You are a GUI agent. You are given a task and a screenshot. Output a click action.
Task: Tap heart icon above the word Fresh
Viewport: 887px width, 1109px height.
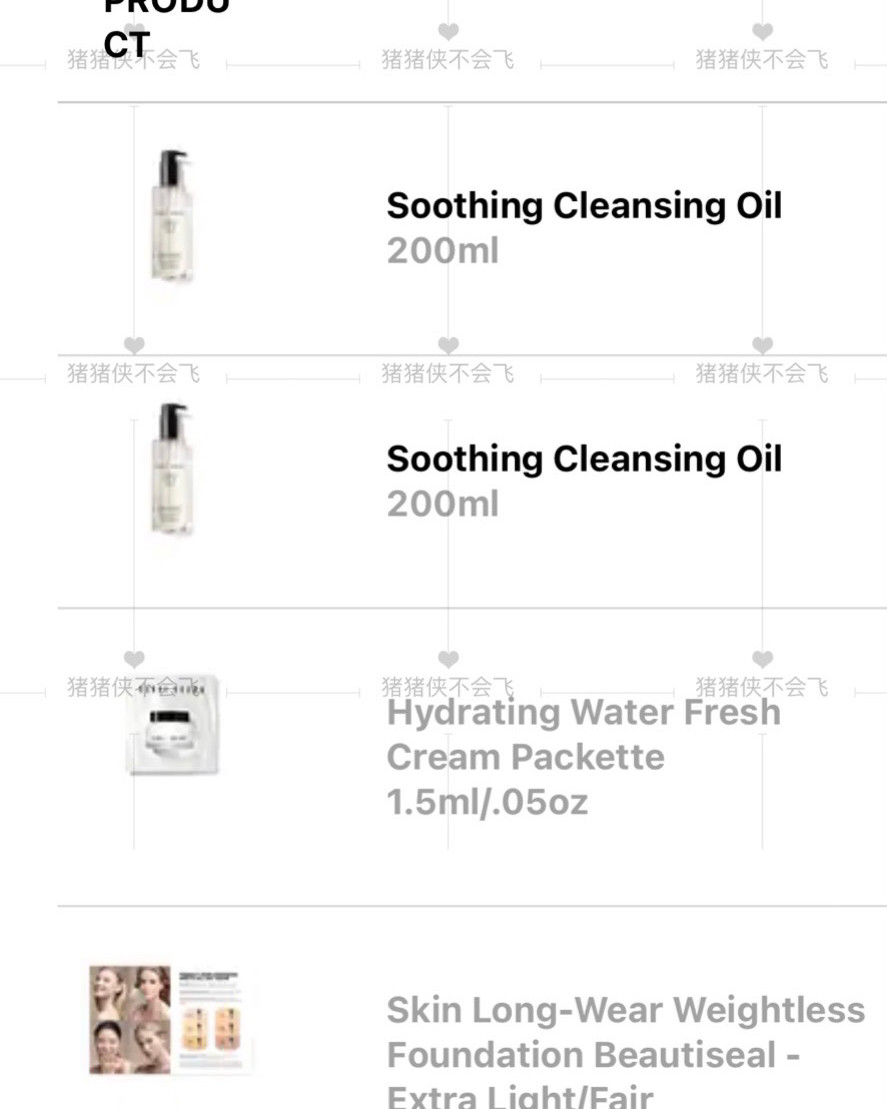point(763,659)
